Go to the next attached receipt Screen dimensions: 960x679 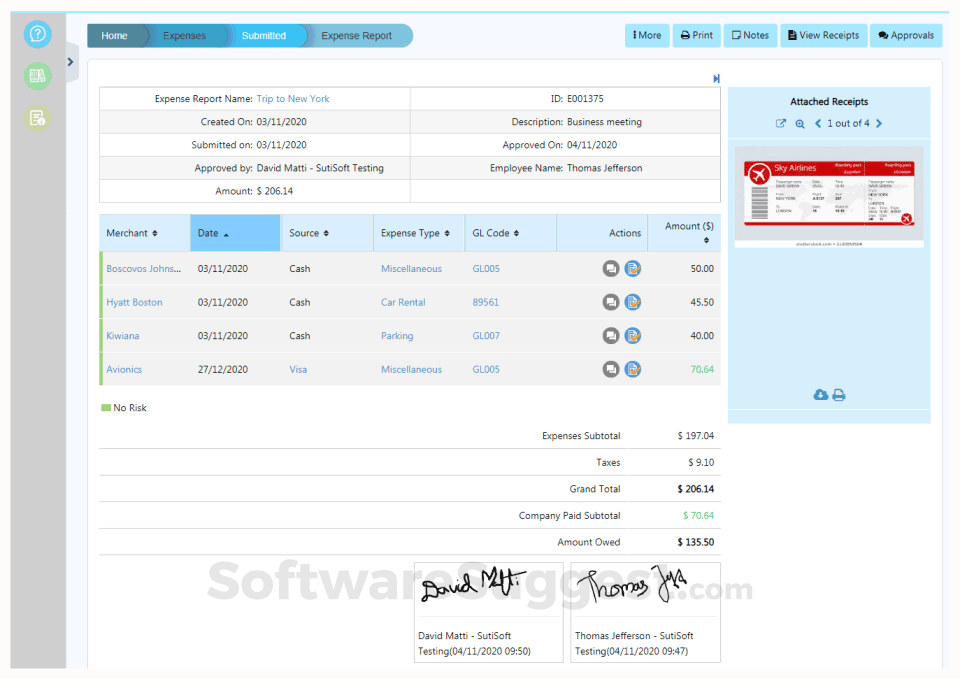[878, 123]
